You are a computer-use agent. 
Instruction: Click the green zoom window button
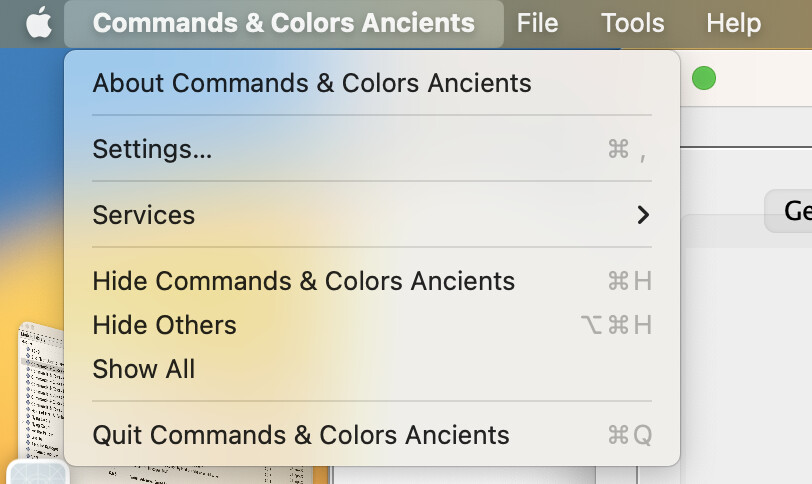coord(704,78)
